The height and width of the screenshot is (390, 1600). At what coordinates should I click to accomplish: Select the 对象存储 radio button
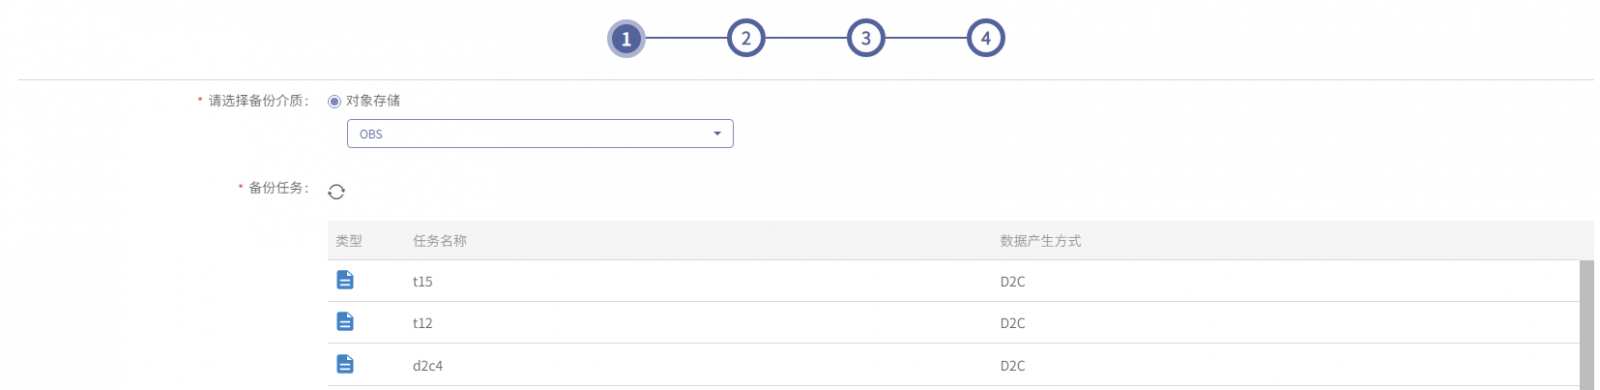(x=334, y=101)
